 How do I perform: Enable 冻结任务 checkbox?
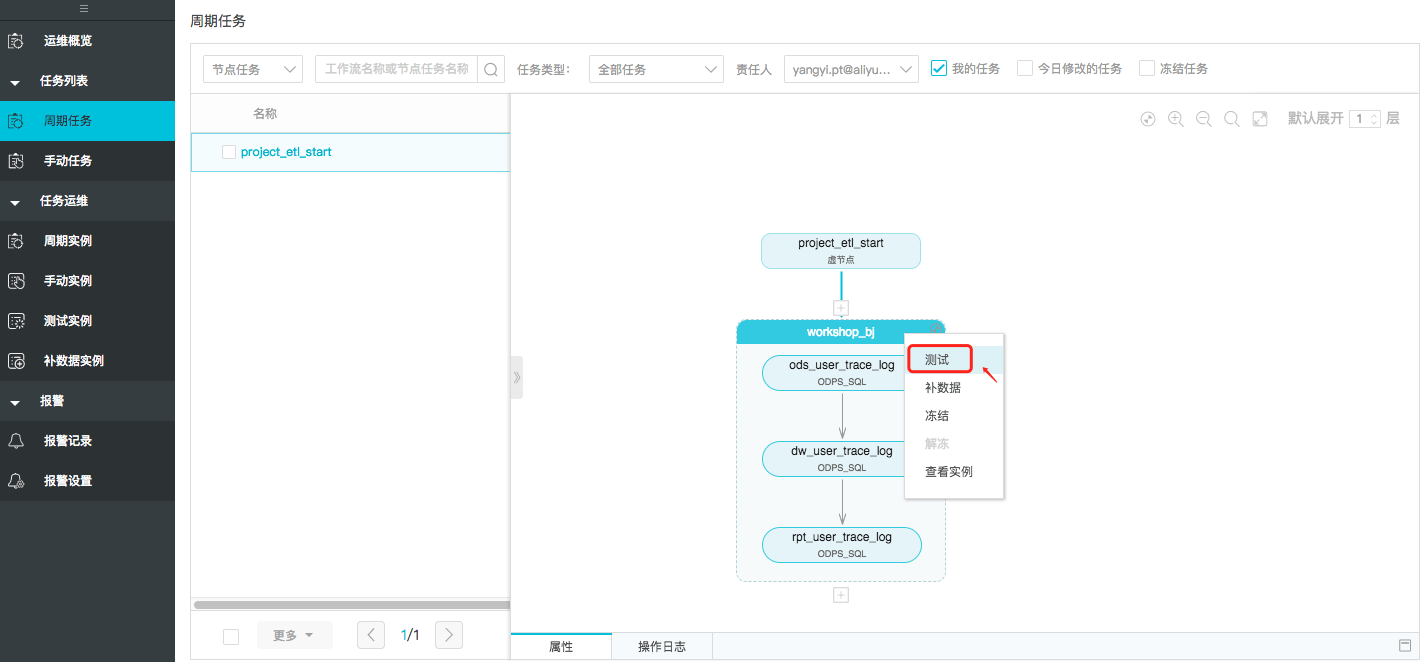[1147, 68]
